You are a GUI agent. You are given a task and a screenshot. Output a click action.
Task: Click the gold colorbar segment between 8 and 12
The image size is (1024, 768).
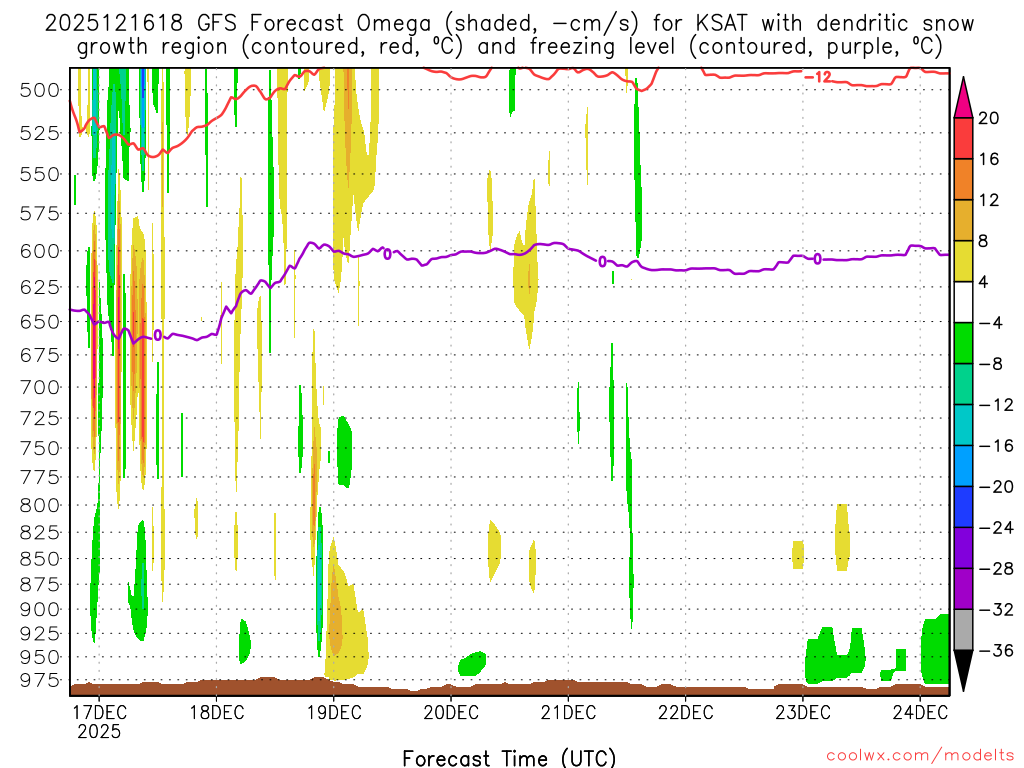963,221
